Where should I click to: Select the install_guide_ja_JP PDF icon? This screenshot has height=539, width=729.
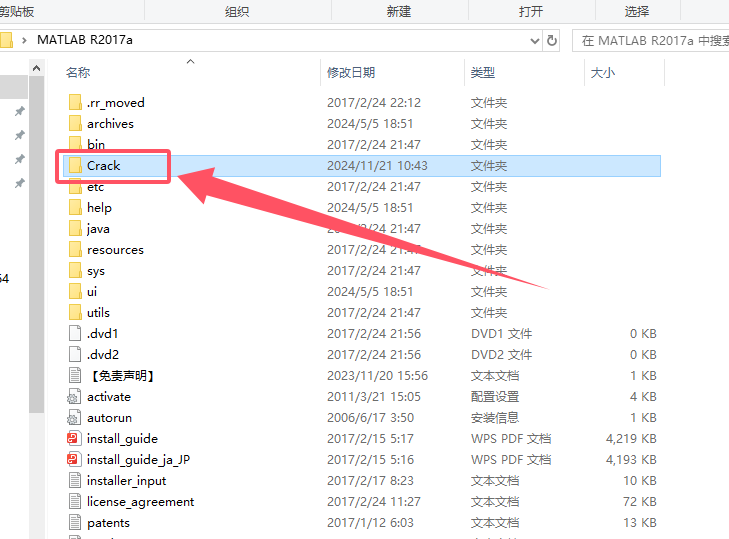pos(74,459)
